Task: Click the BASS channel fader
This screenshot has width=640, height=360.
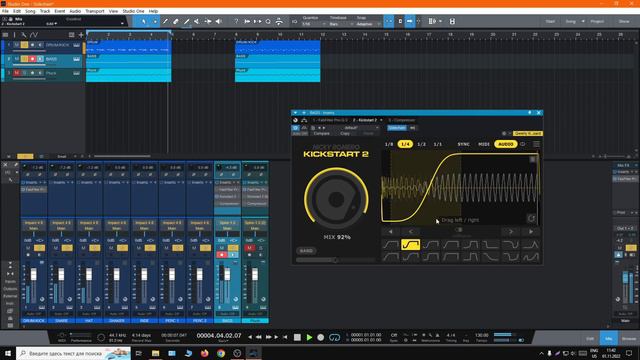Action: click(x=227, y=274)
